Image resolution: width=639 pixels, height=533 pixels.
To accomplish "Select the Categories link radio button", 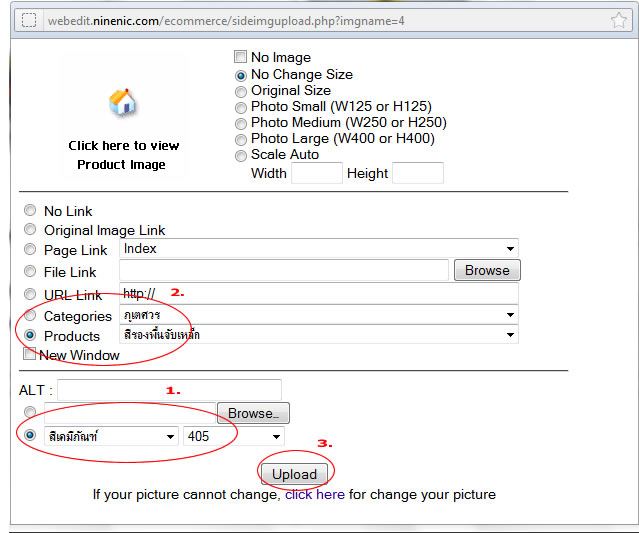I will coord(30,316).
